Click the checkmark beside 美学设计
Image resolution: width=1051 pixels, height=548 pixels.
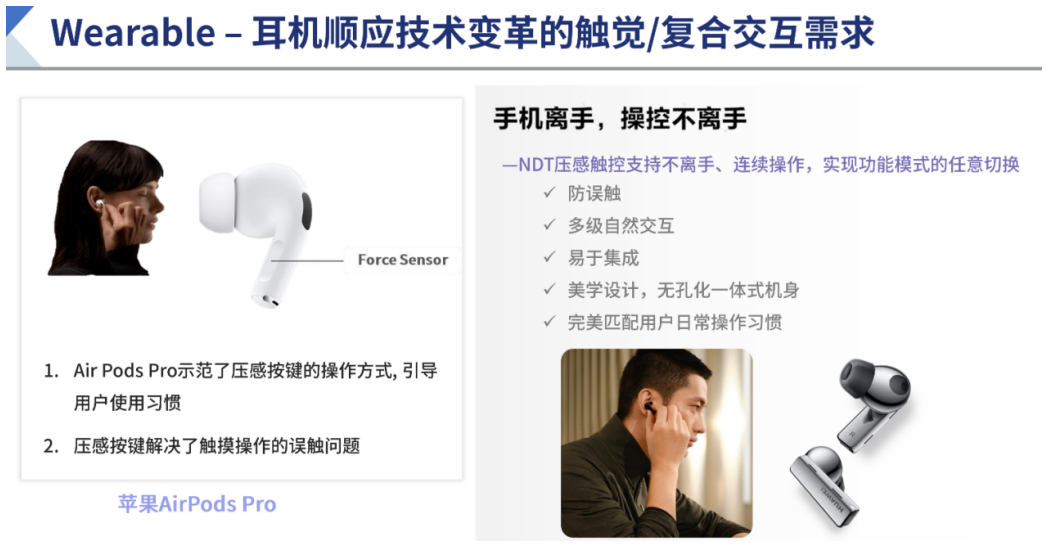point(550,289)
